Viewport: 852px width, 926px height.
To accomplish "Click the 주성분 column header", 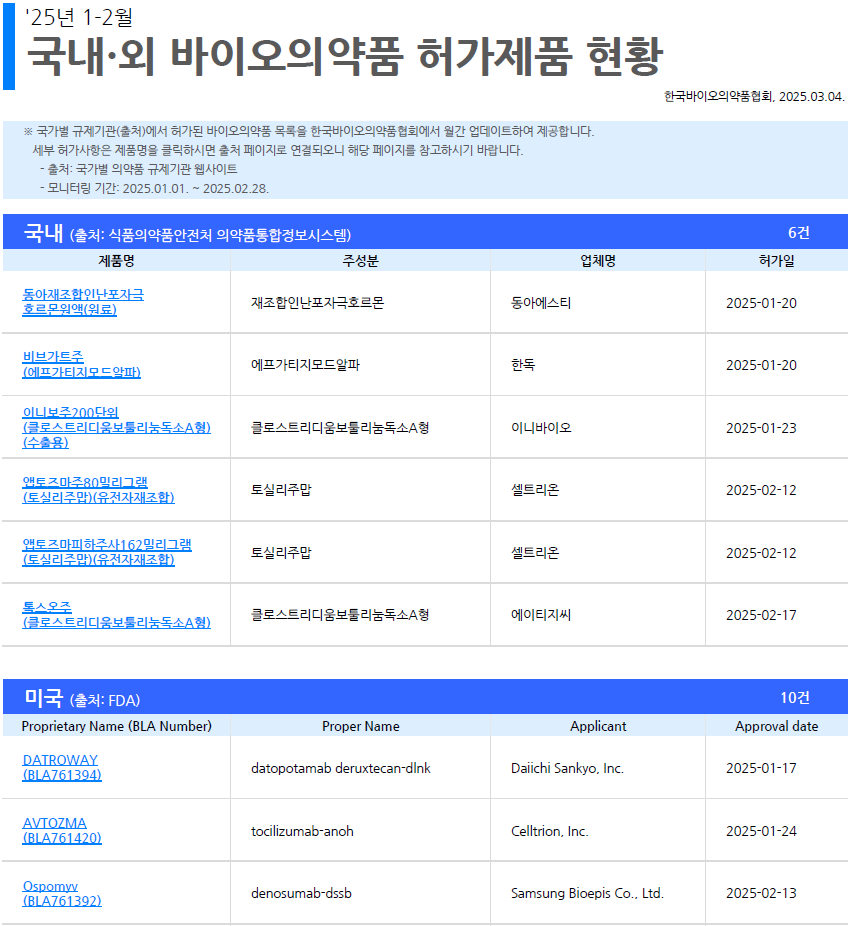I will (360, 260).
